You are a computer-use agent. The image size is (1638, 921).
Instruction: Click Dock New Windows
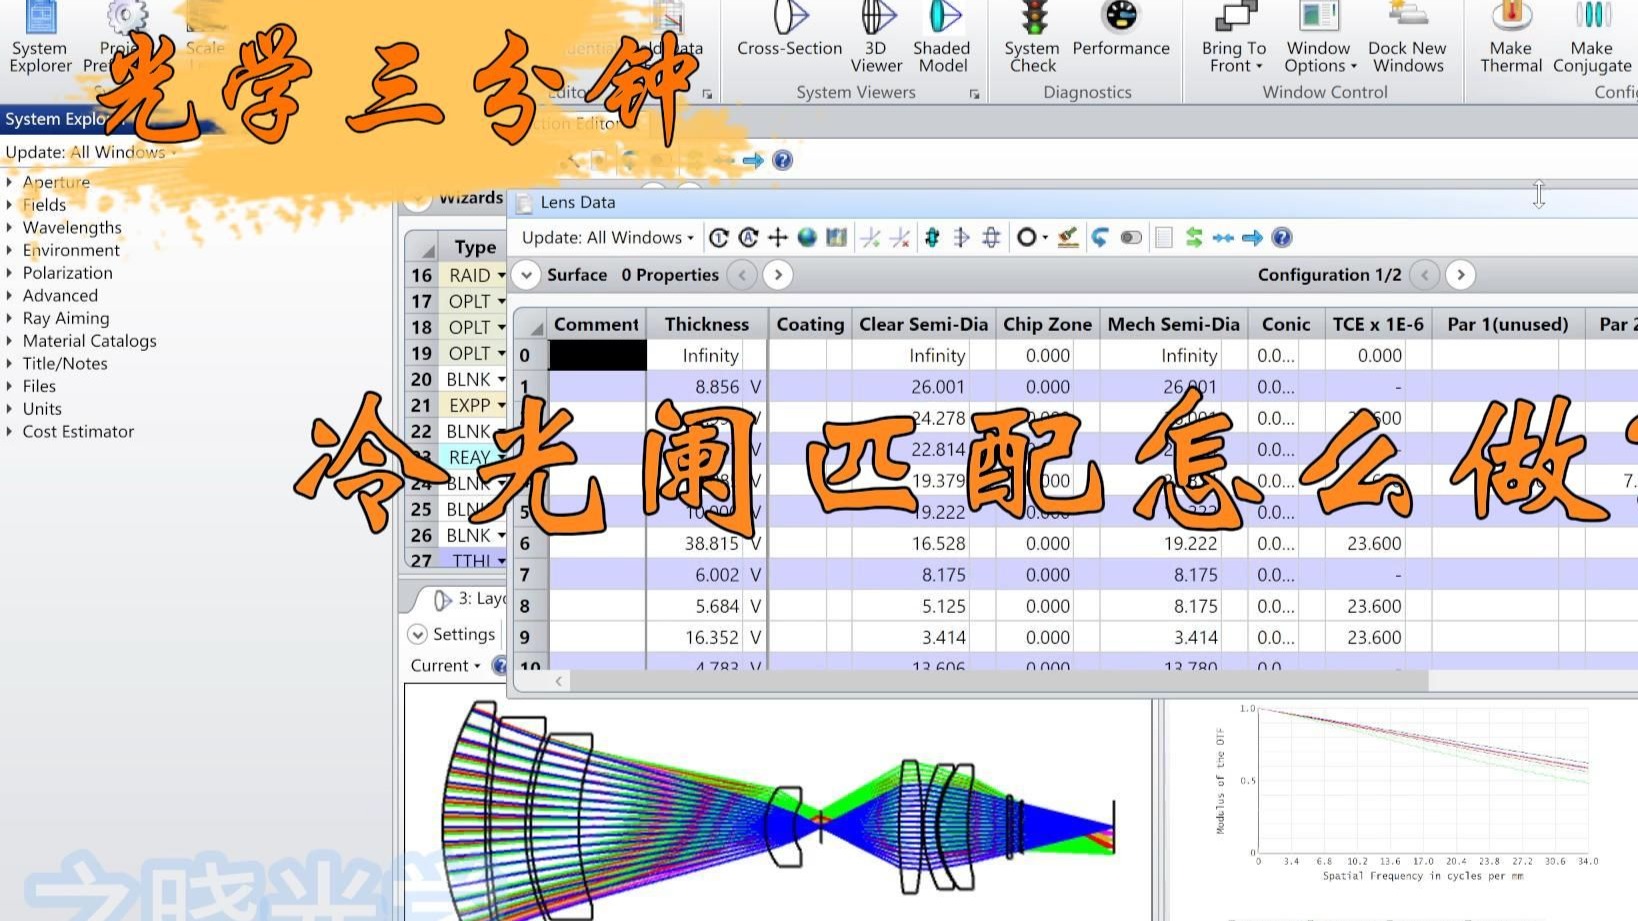point(1407,40)
